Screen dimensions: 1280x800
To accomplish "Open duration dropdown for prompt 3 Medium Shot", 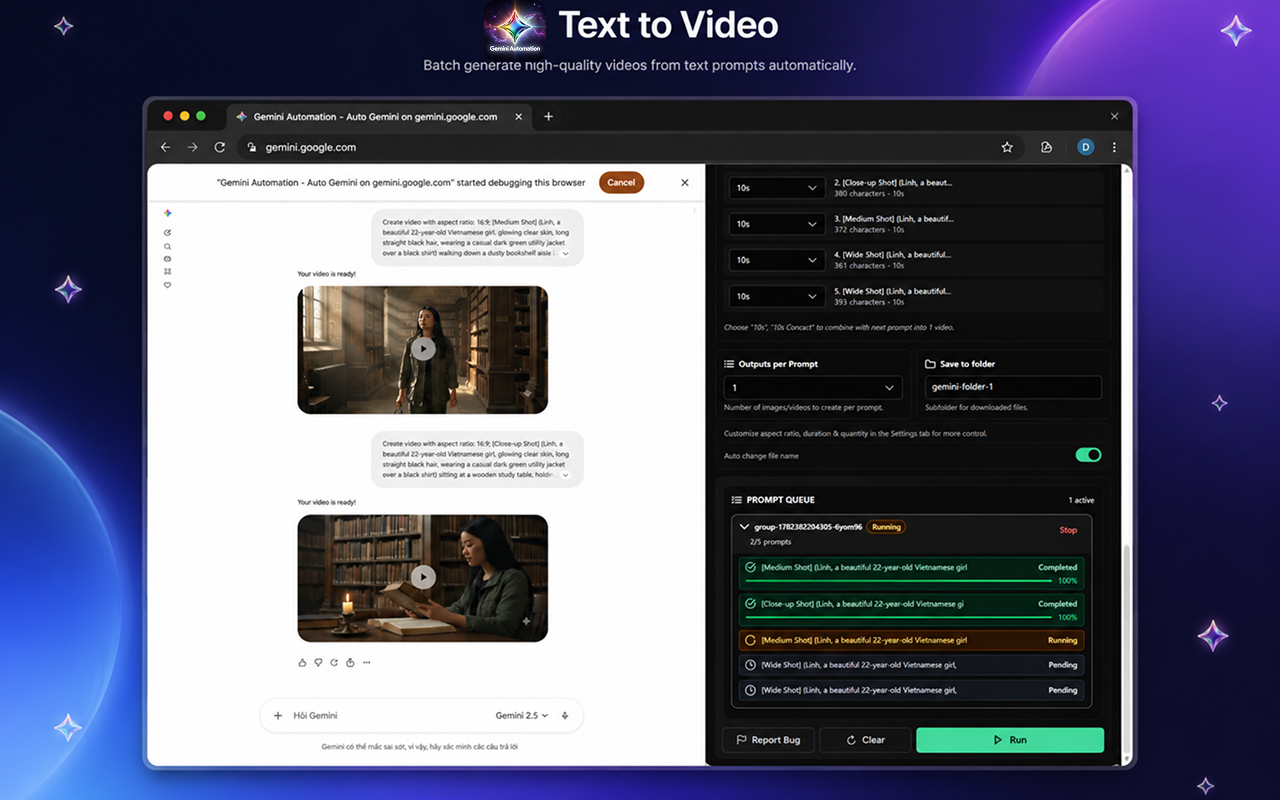I will click(x=777, y=223).
